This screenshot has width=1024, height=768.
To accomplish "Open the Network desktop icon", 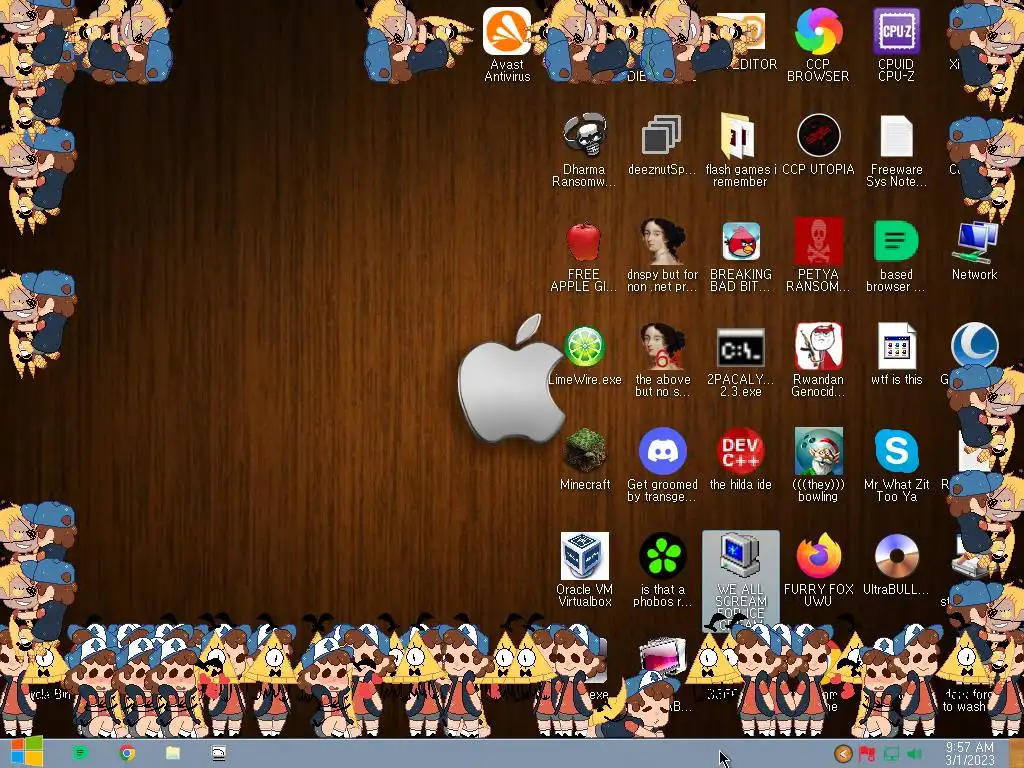I will [x=974, y=251].
